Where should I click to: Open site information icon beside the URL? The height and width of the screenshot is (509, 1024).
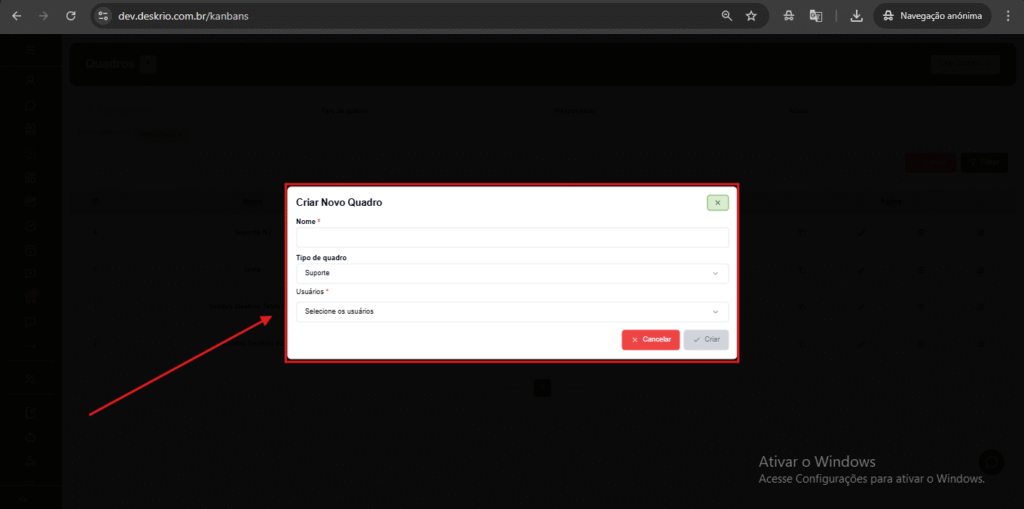click(103, 16)
